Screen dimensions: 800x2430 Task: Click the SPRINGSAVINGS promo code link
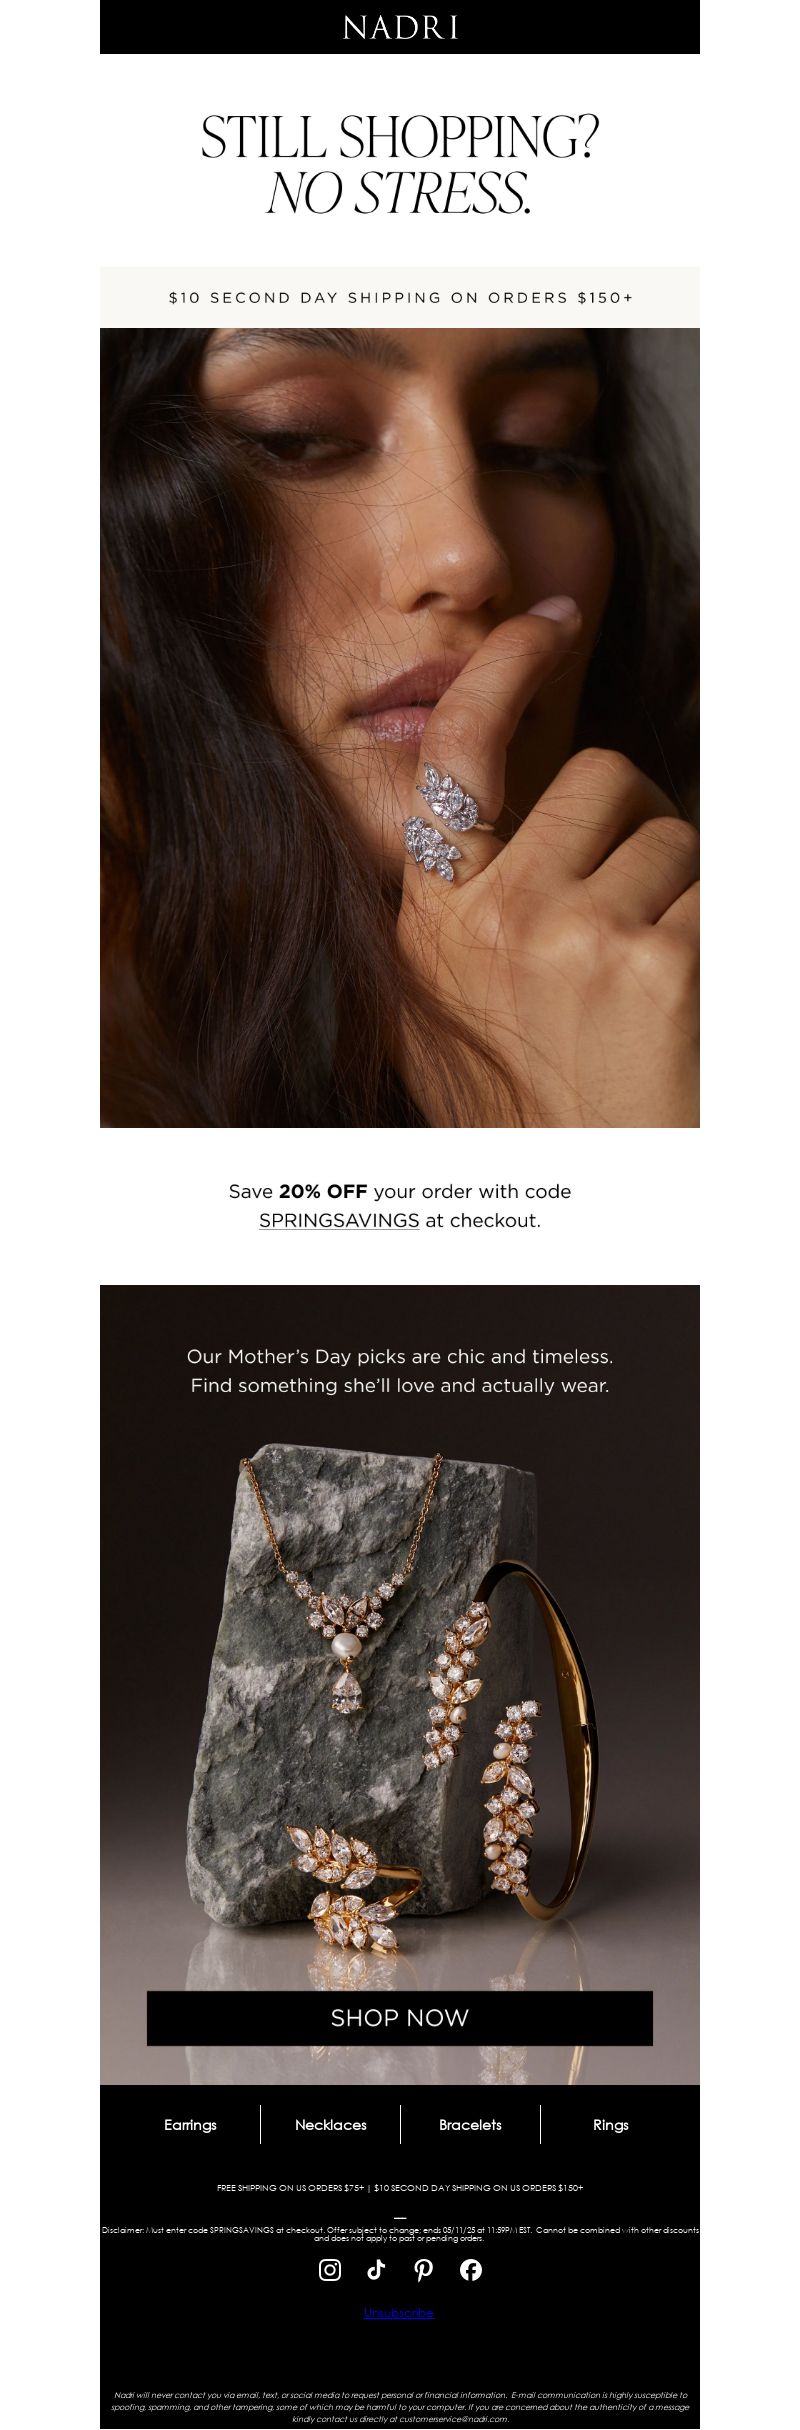tap(339, 1220)
